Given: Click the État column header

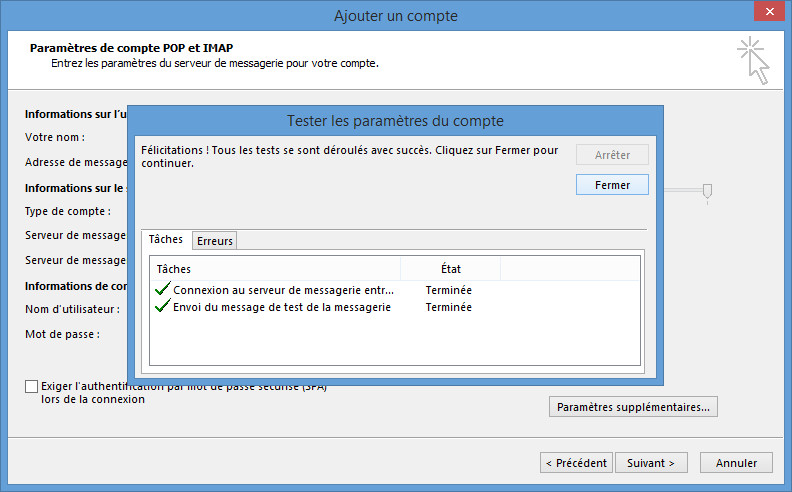Looking at the screenshot, I should pyautogui.click(x=450, y=269).
